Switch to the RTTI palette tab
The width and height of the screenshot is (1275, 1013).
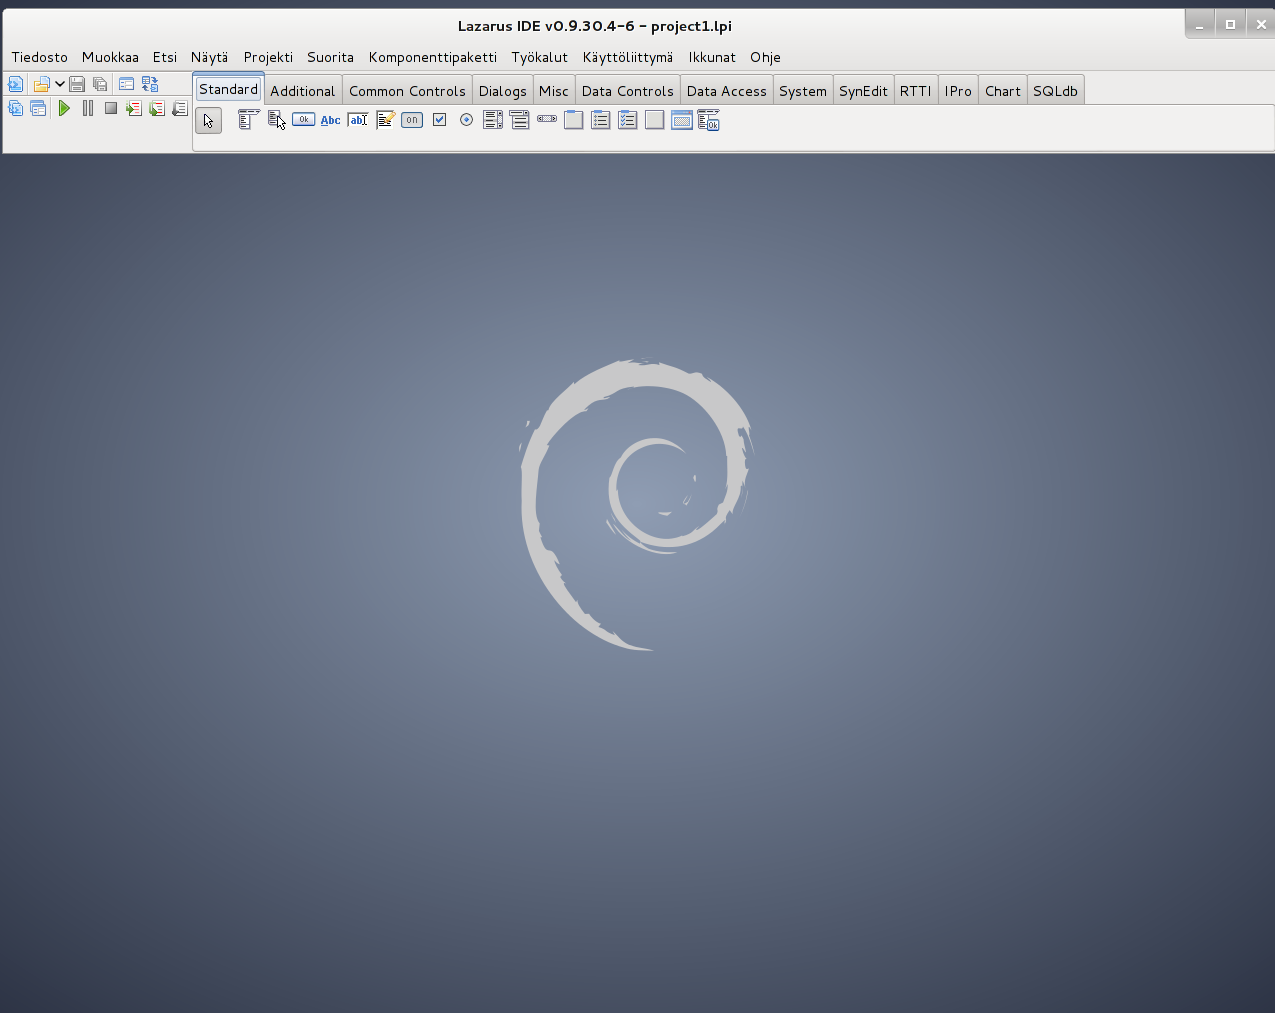pos(916,91)
